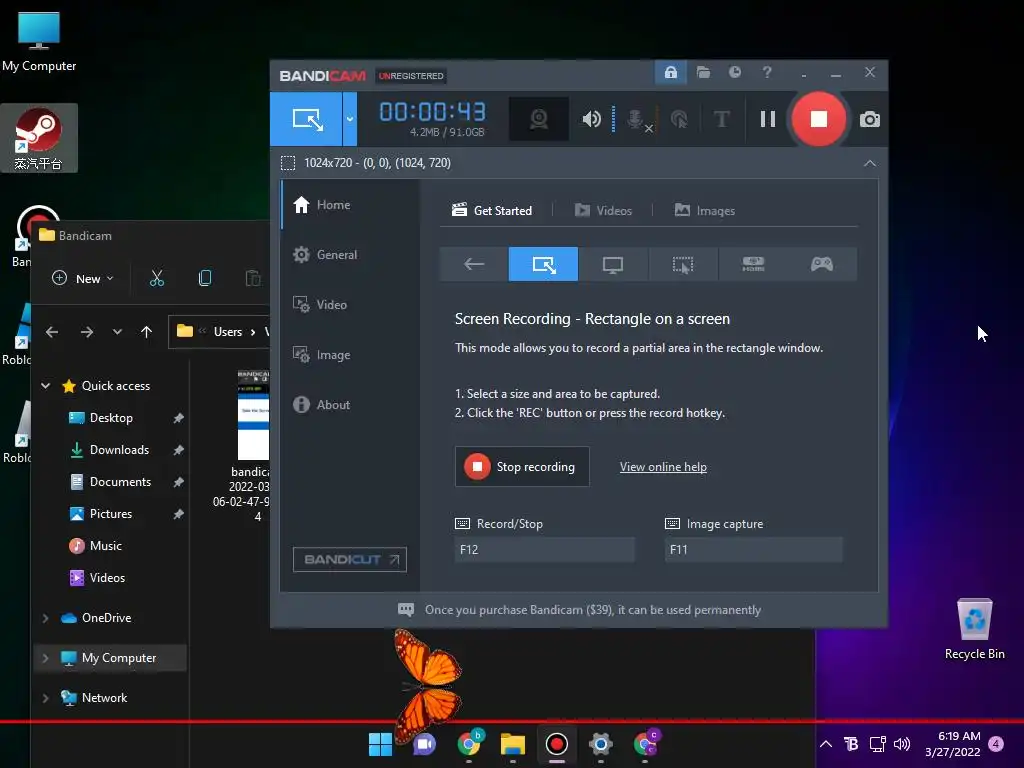1024x768 pixels.
Task: Select around mouse recording mode icon
Action: coord(683,264)
